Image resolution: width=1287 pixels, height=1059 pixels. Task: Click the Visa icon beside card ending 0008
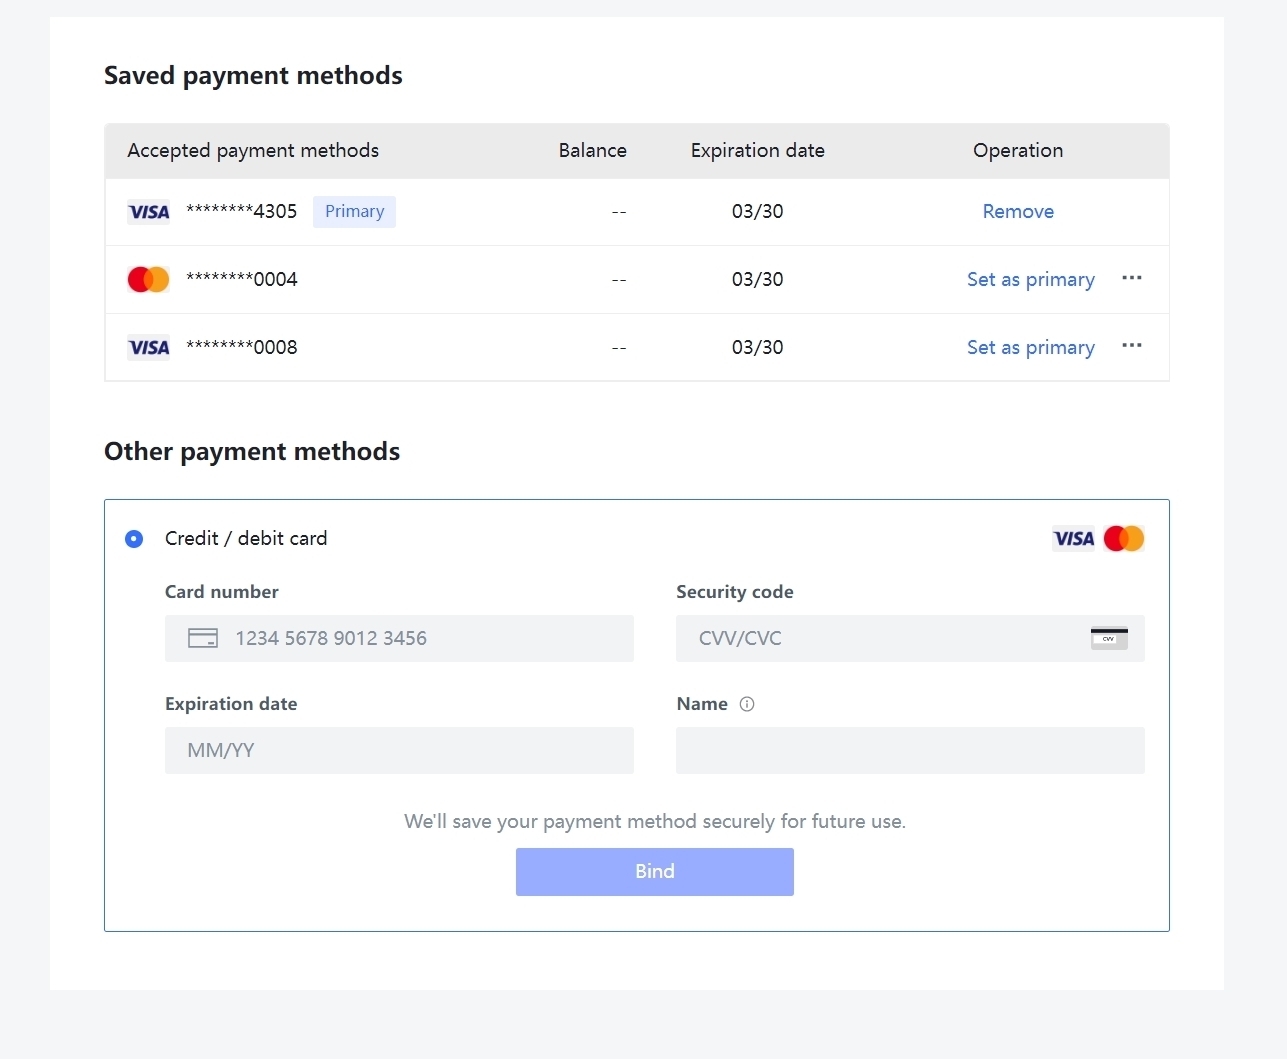pyautogui.click(x=148, y=347)
